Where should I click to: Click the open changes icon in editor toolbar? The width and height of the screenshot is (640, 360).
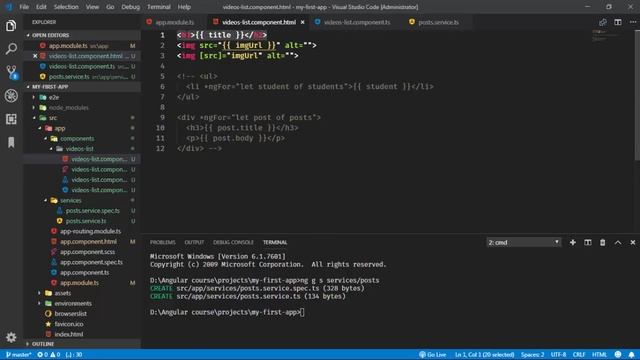[602, 22]
